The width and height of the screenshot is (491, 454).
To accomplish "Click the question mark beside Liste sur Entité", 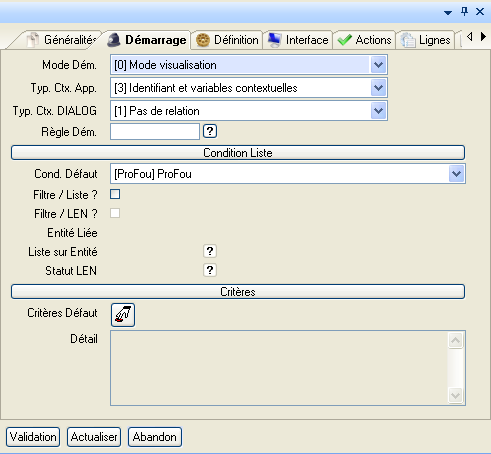I will 210,251.
